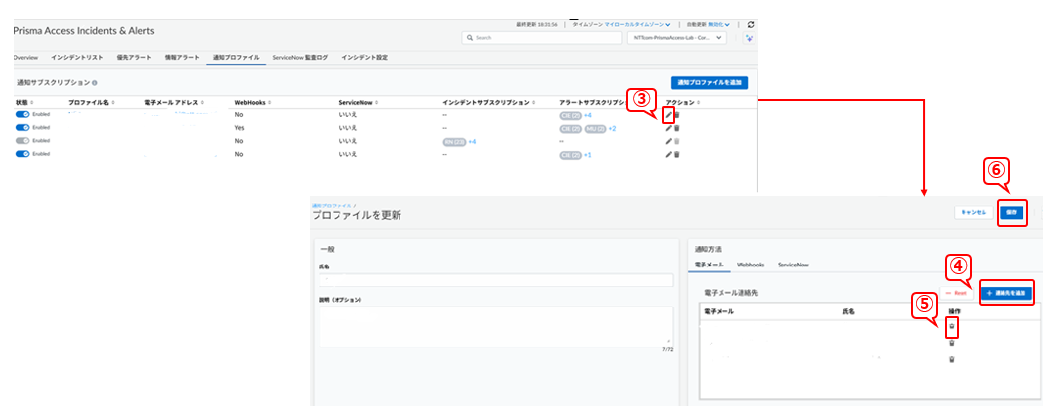Toggle the third profile's Enabled switch
The width and height of the screenshot is (1048, 406).
tap(22, 141)
